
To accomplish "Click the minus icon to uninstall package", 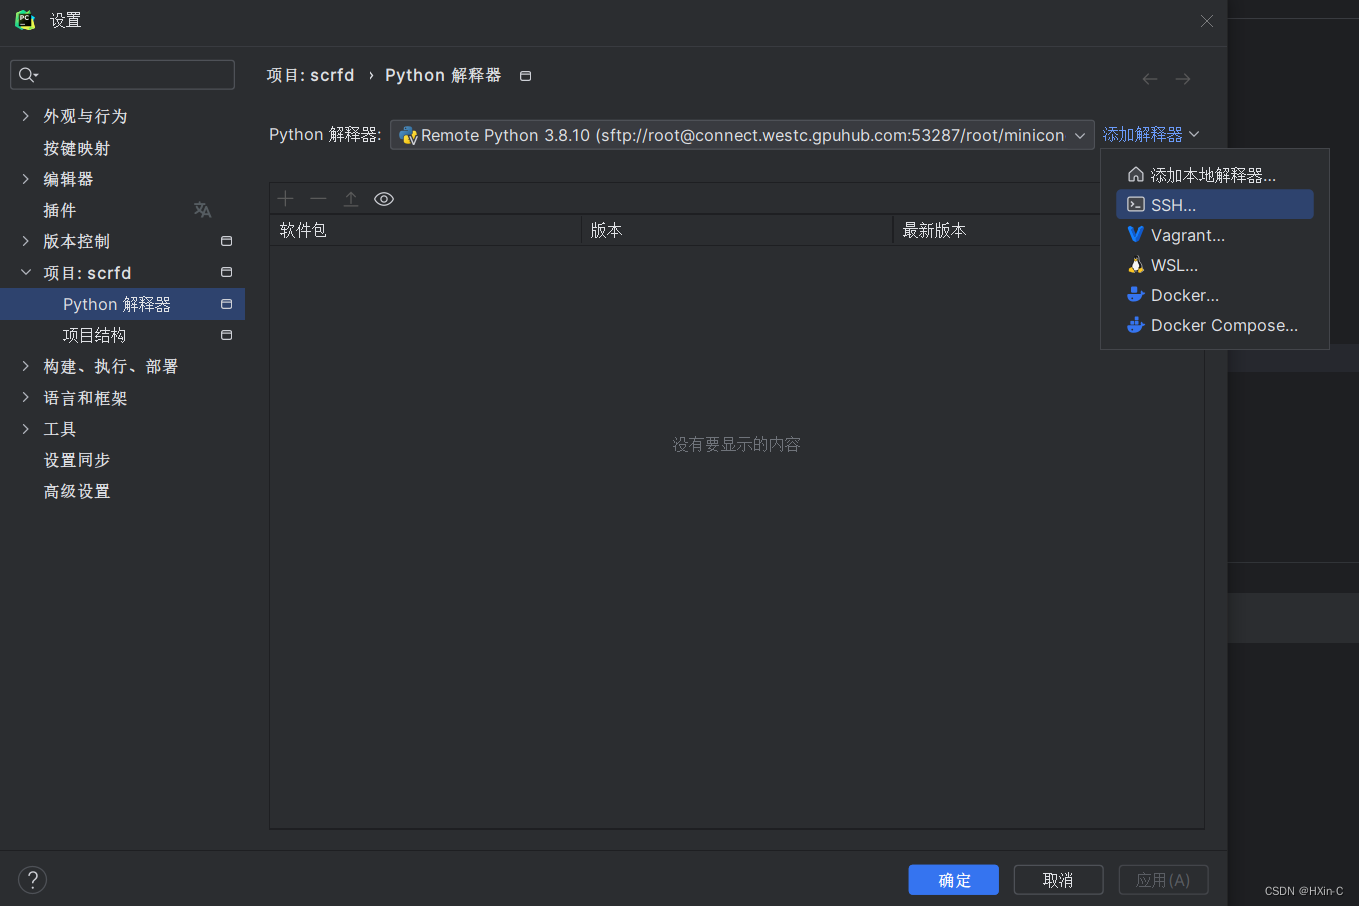I will pyautogui.click(x=318, y=199).
